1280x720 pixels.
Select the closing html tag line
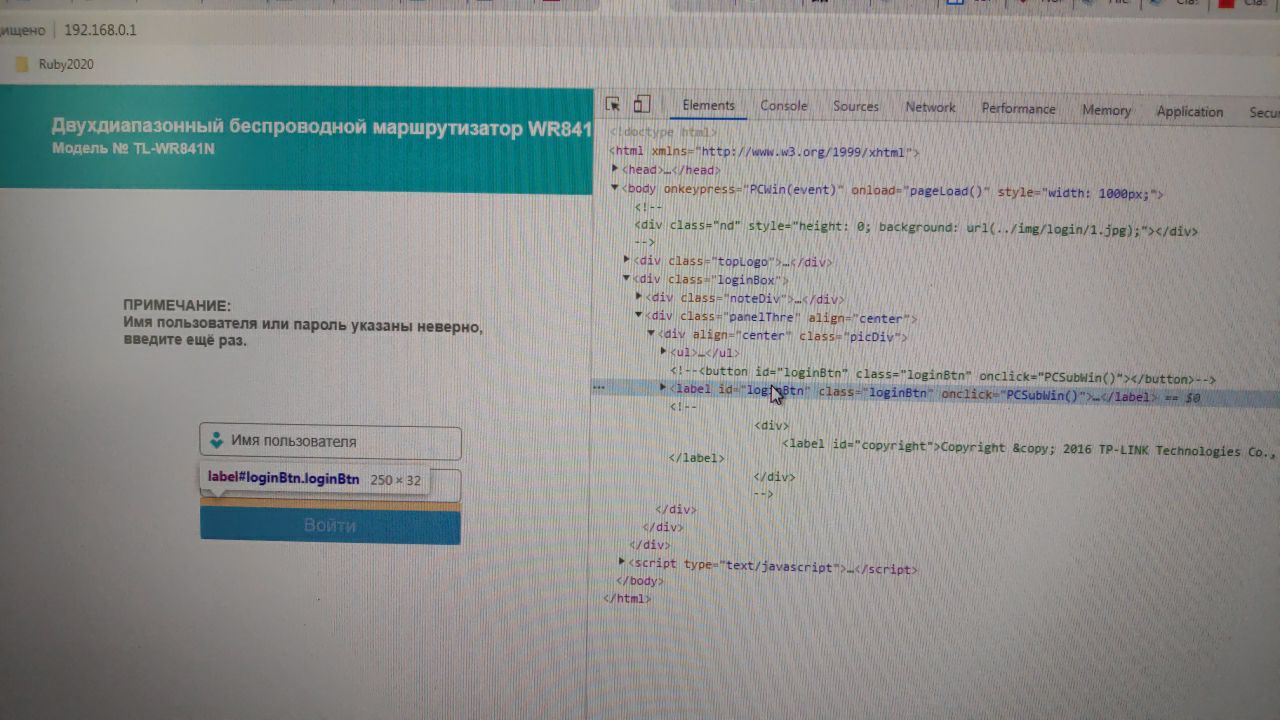tap(627, 598)
